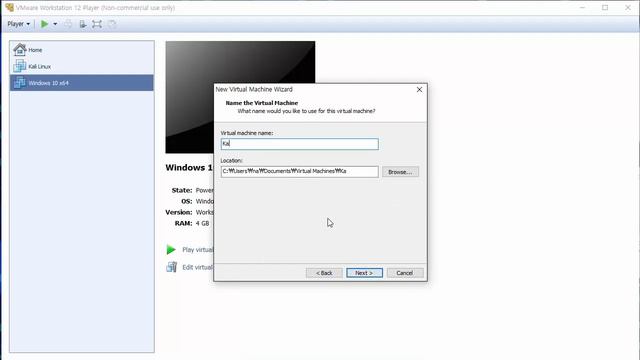
Task: Expand the power options arrow beside play icon
Action: point(55,24)
